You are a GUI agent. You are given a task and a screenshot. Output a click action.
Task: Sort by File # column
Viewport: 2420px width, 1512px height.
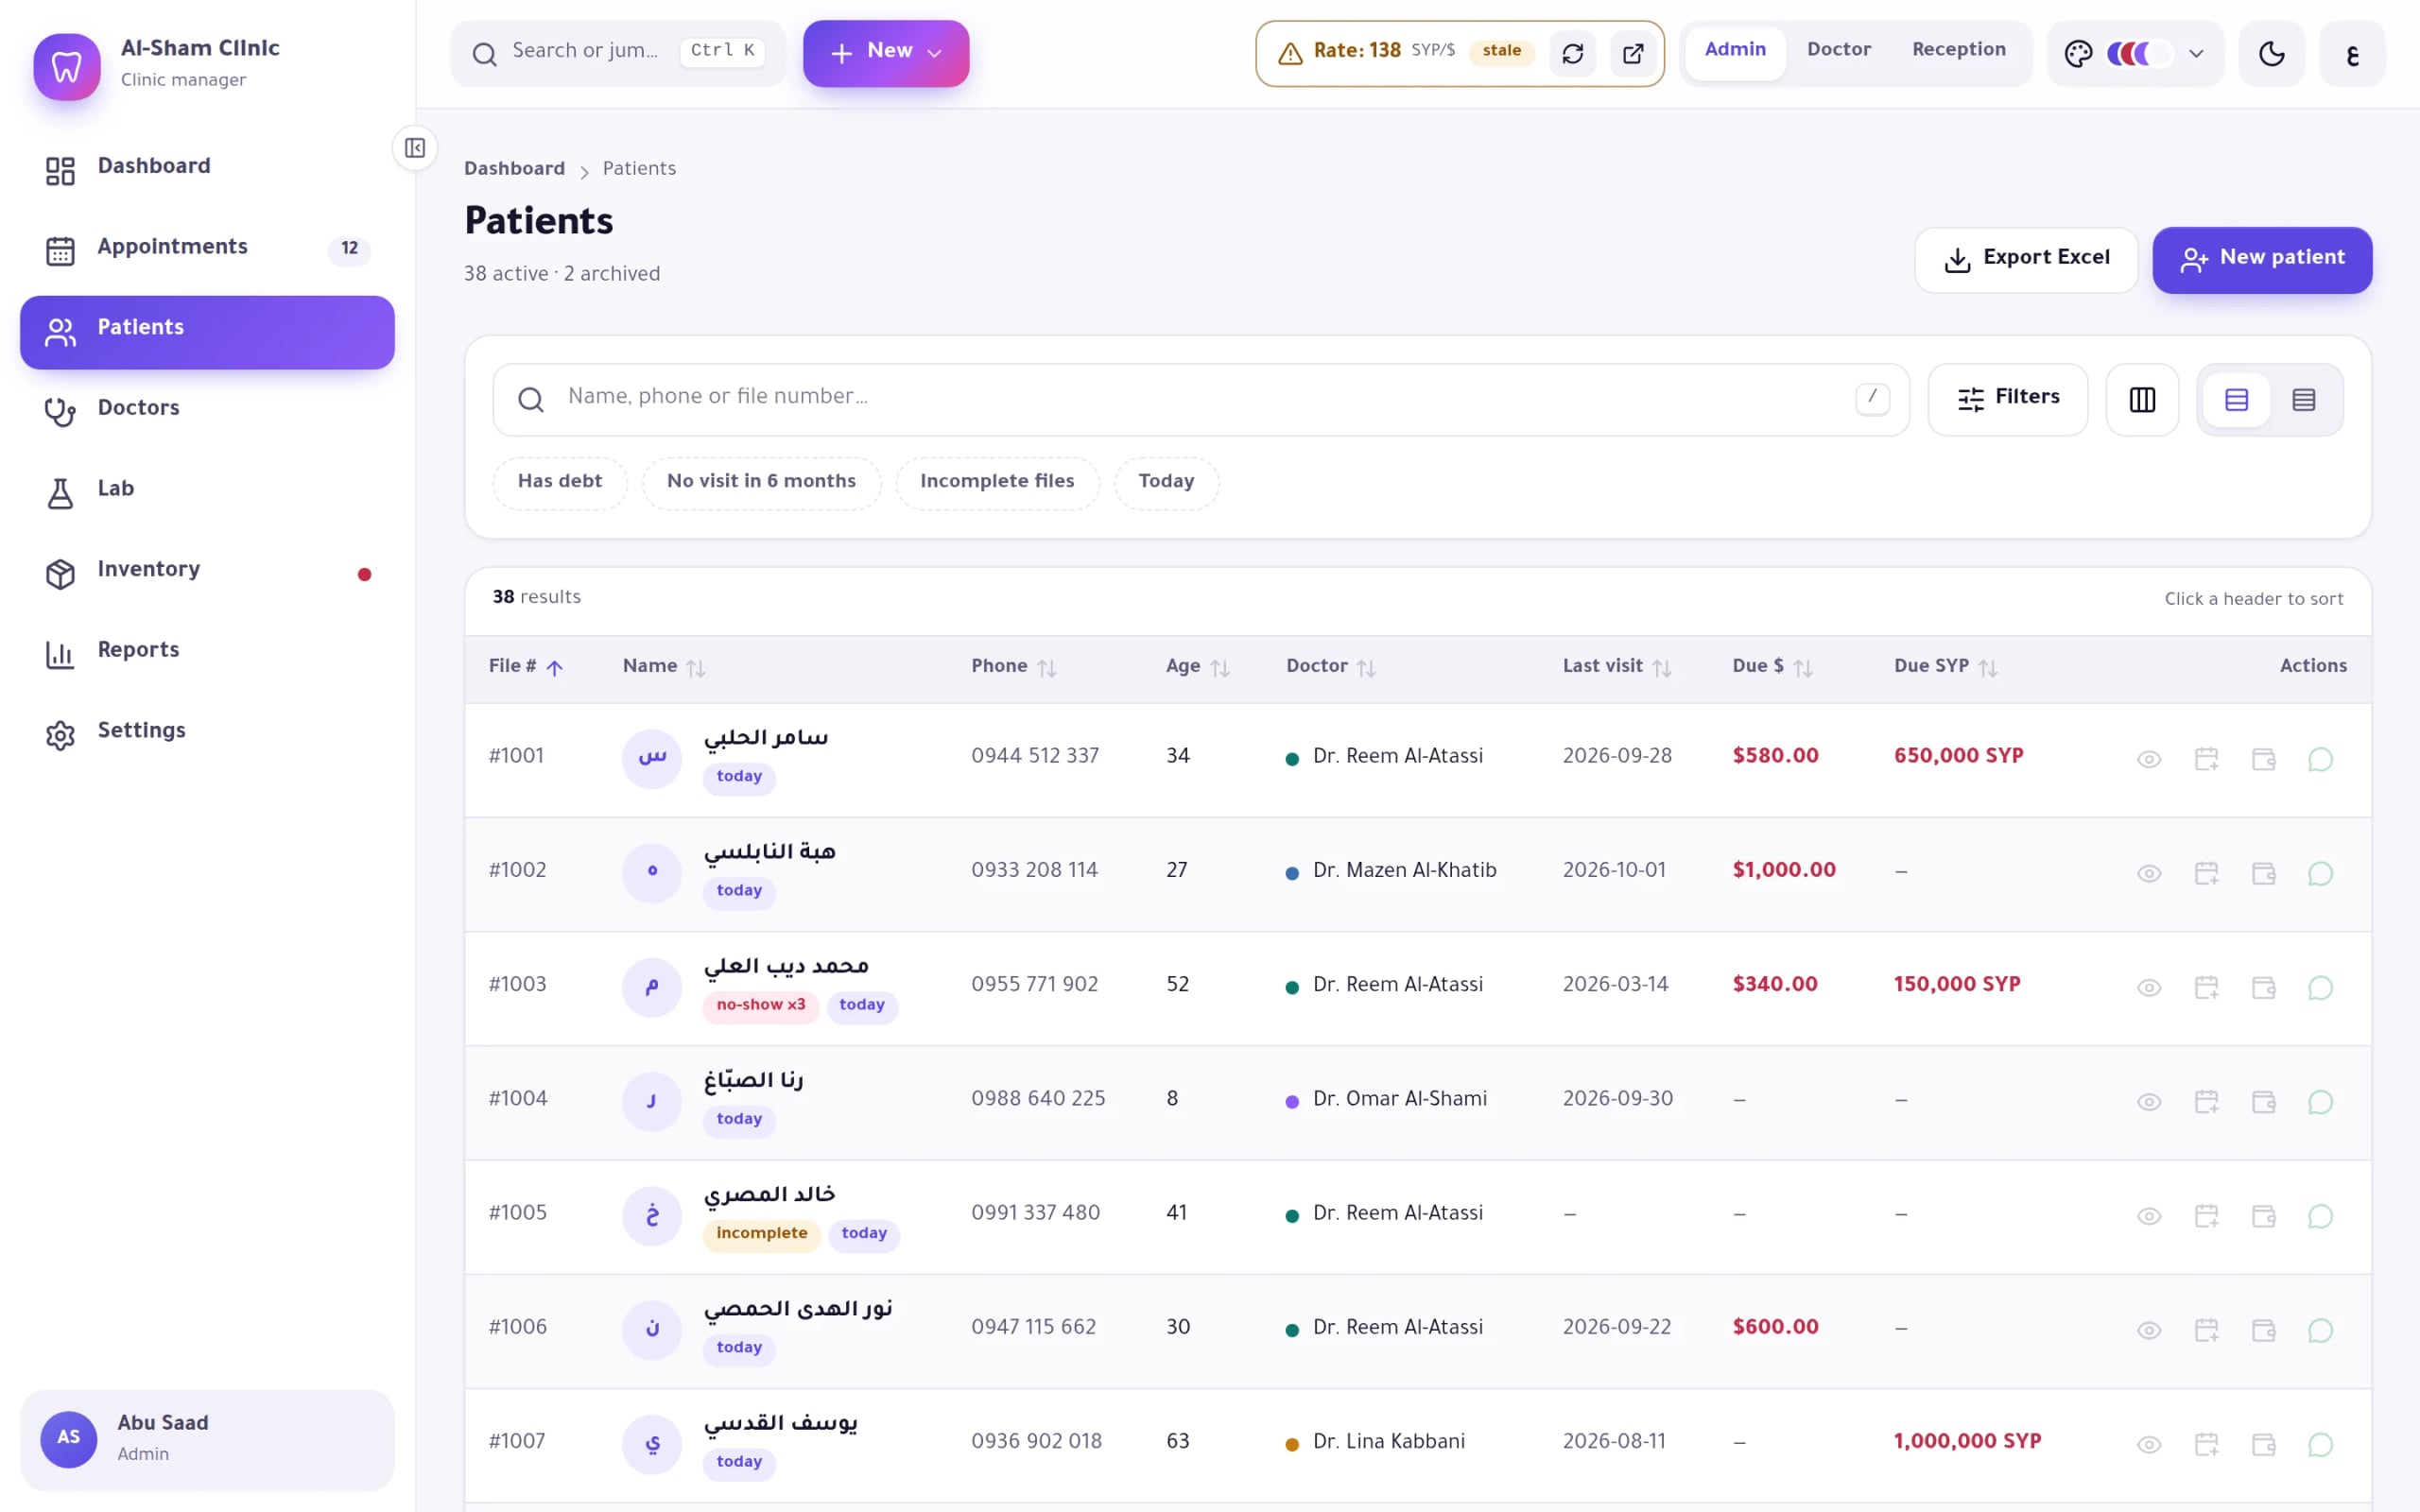(x=526, y=667)
